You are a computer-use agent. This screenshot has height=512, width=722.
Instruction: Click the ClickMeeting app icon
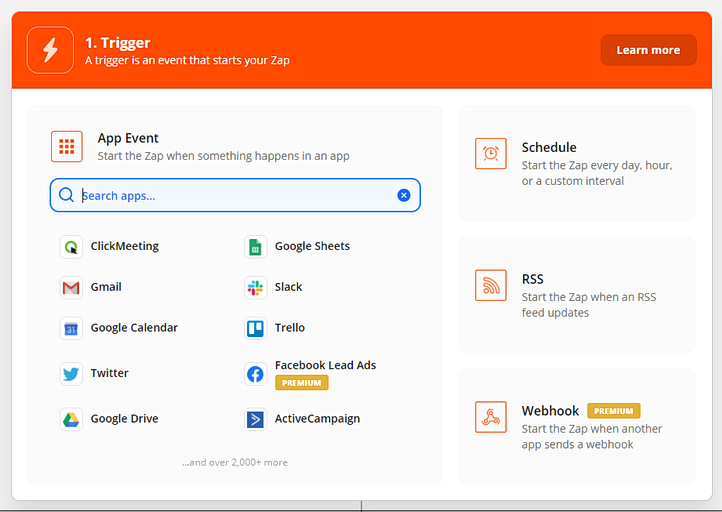(x=71, y=247)
